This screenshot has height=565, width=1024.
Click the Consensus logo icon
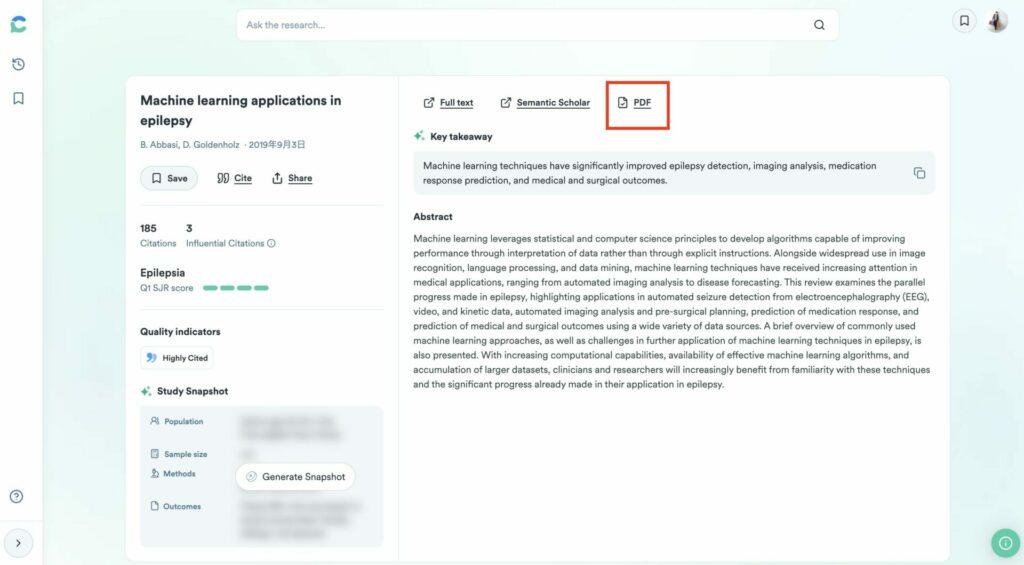click(x=18, y=24)
